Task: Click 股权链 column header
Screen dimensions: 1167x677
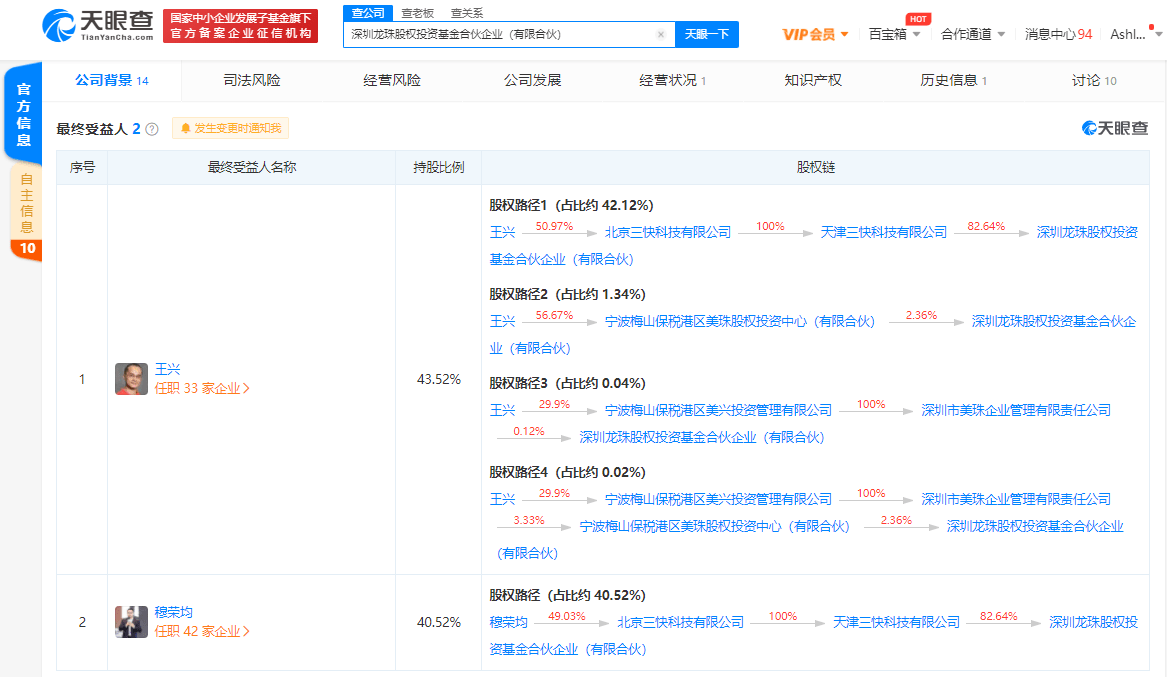Action: (x=816, y=167)
